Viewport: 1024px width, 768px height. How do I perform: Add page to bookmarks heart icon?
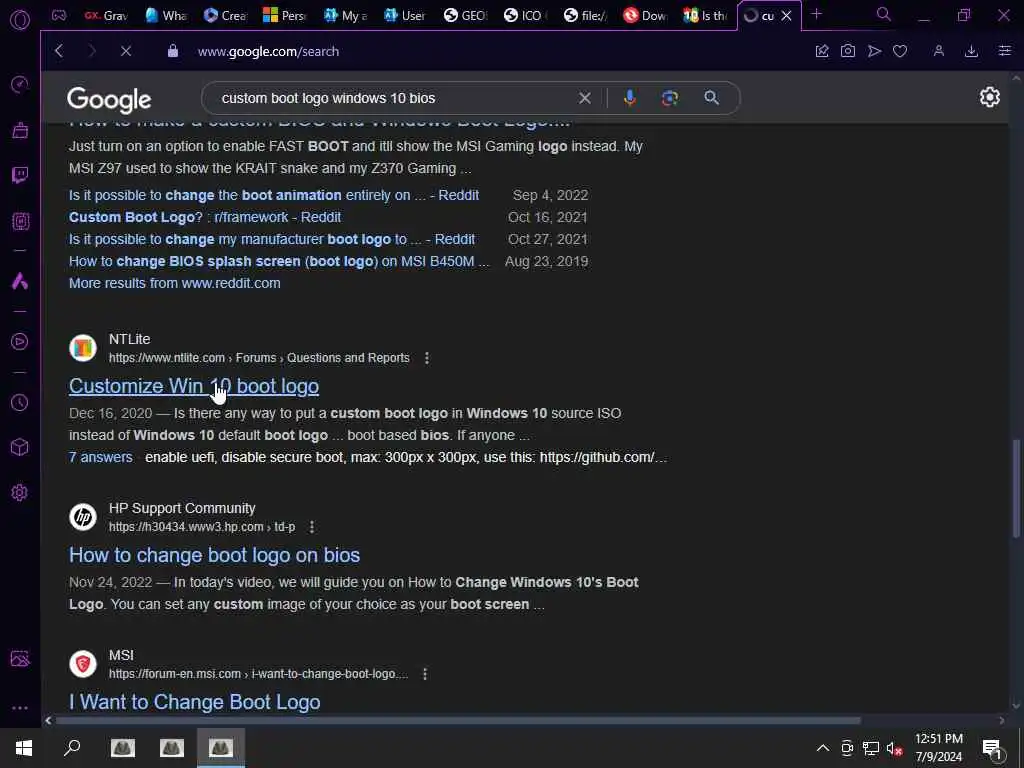tap(900, 51)
